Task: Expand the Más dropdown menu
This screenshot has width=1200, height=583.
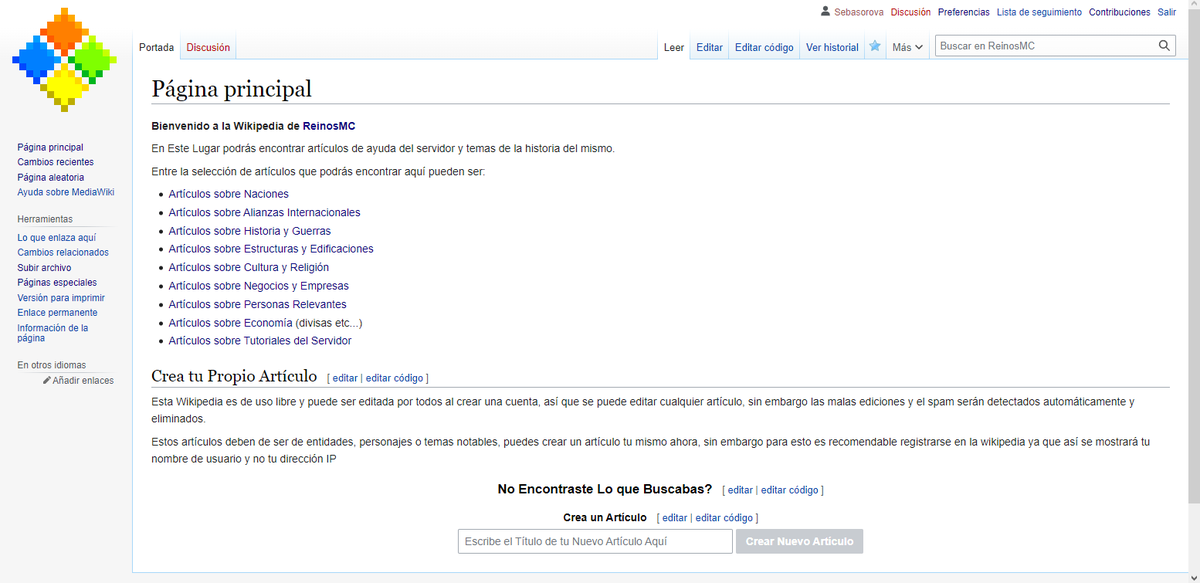Action: tap(908, 47)
